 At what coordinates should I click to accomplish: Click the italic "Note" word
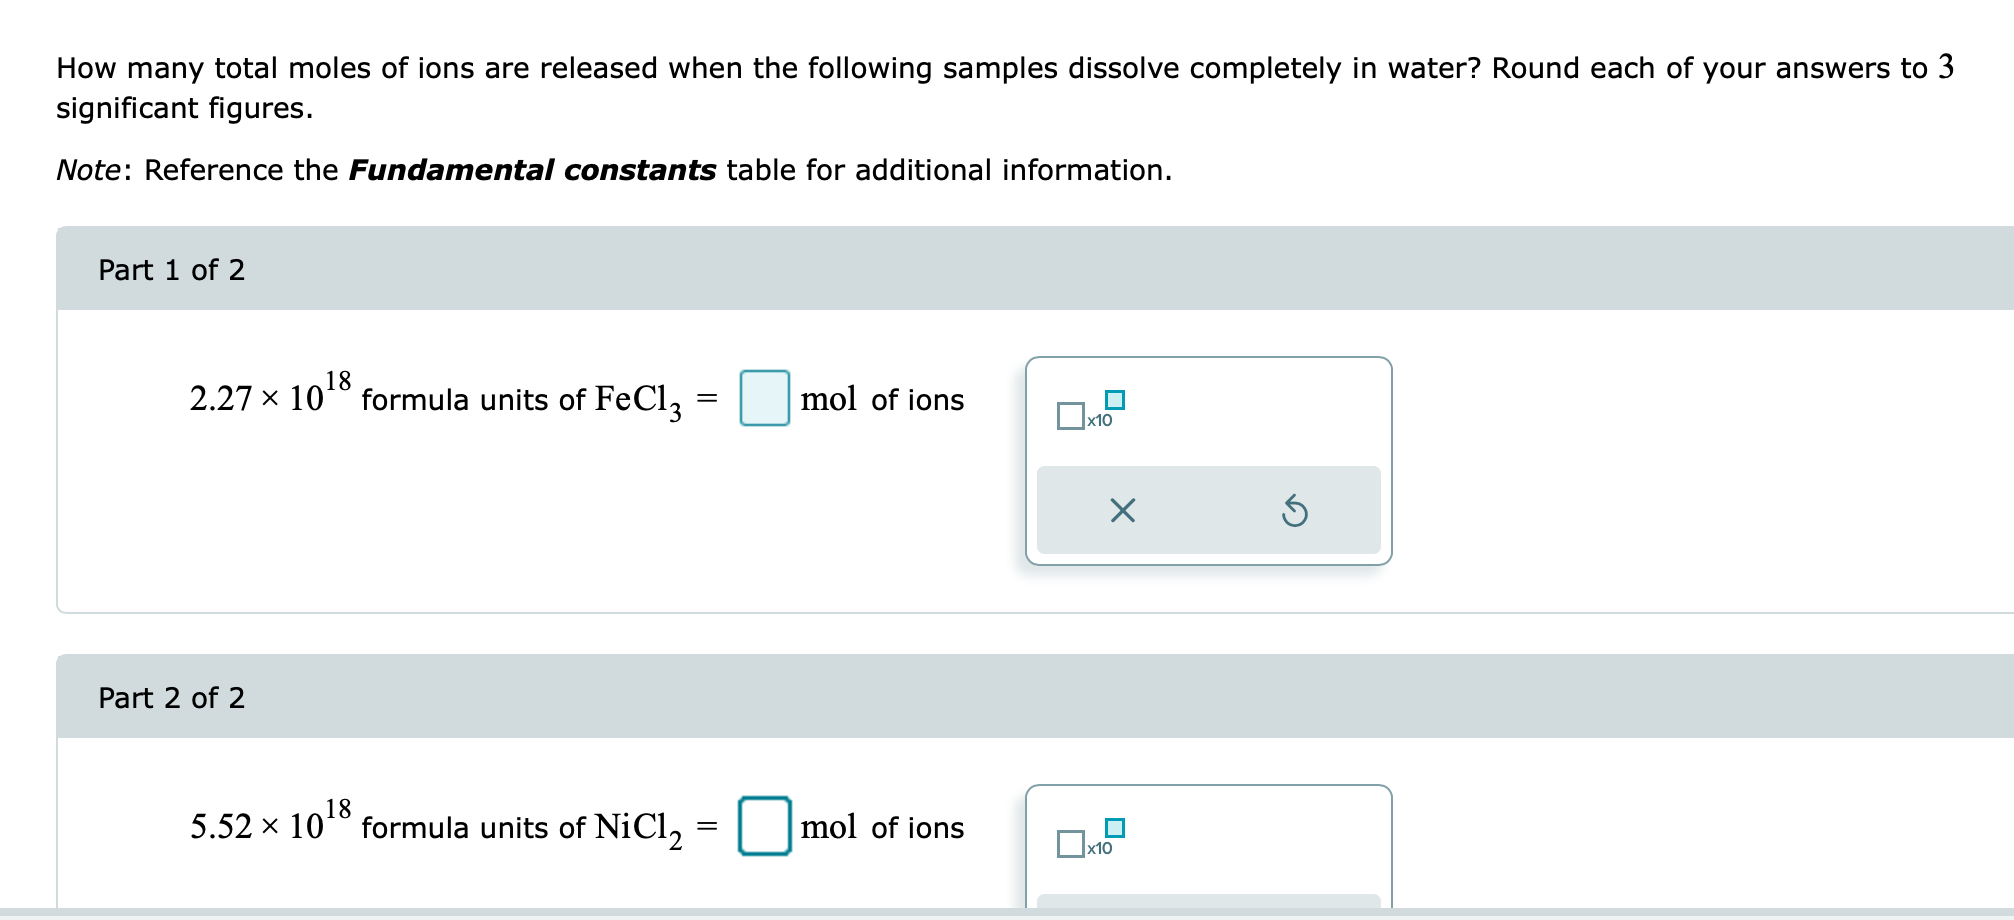pos(88,170)
